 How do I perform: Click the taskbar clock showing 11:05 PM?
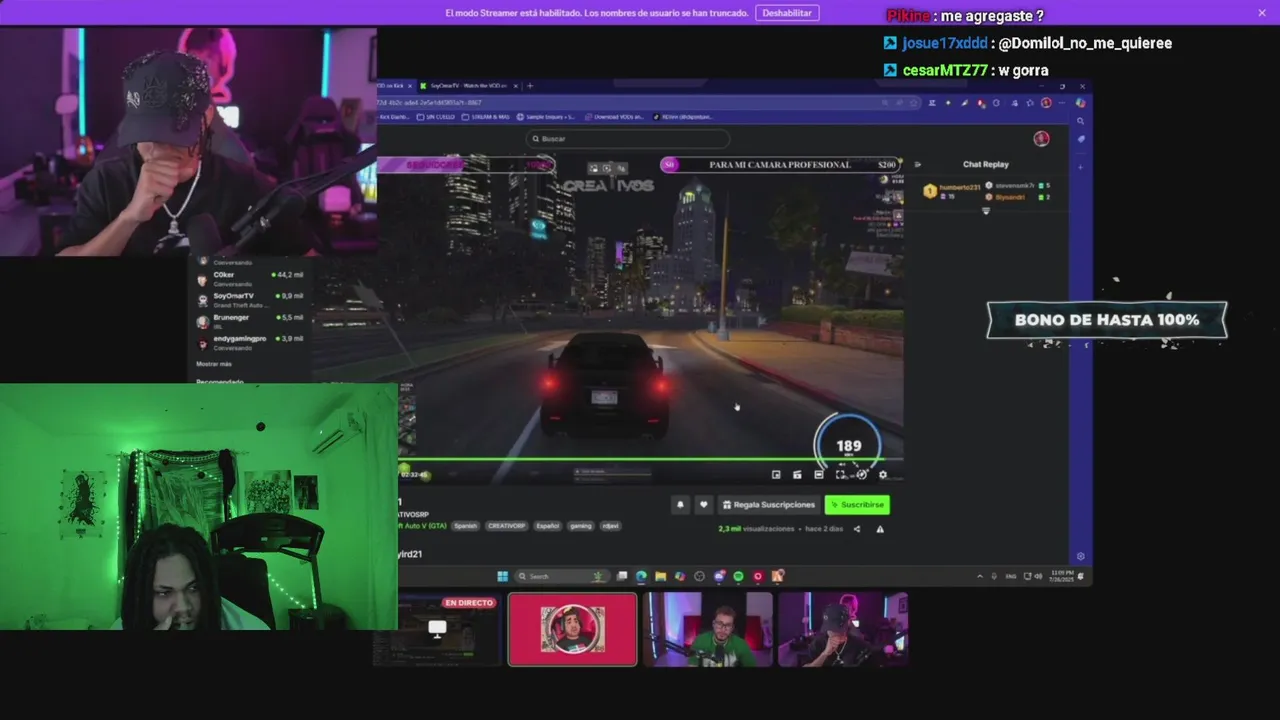[x=1060, y=576]
